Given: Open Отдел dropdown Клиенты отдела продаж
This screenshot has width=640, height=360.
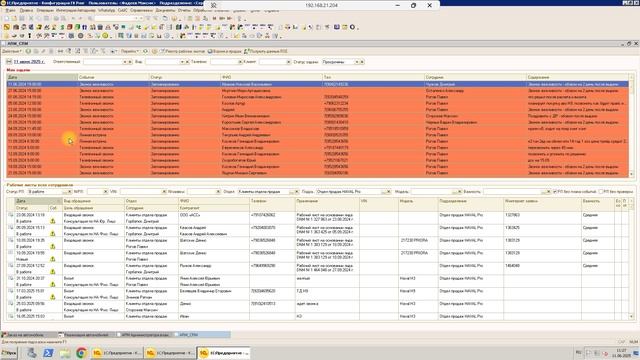Looking at the screenshot, I should click(x=291, y=191).
